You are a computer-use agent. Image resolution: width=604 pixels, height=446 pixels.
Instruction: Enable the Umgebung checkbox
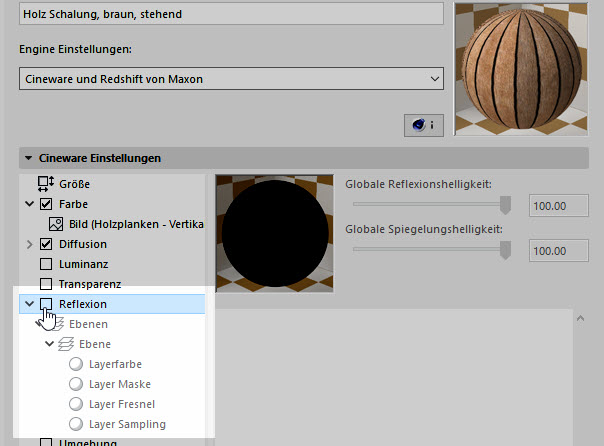click(46, 442)
